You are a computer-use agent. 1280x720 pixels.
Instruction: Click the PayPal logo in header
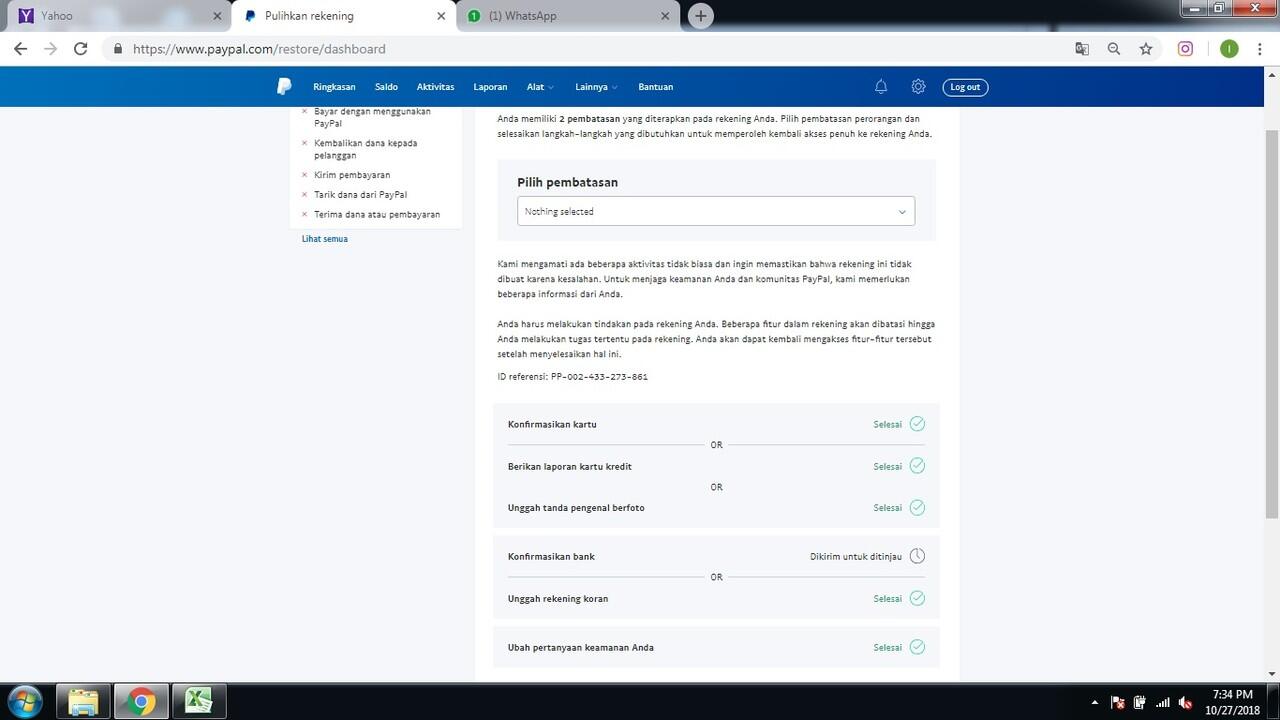284,87
